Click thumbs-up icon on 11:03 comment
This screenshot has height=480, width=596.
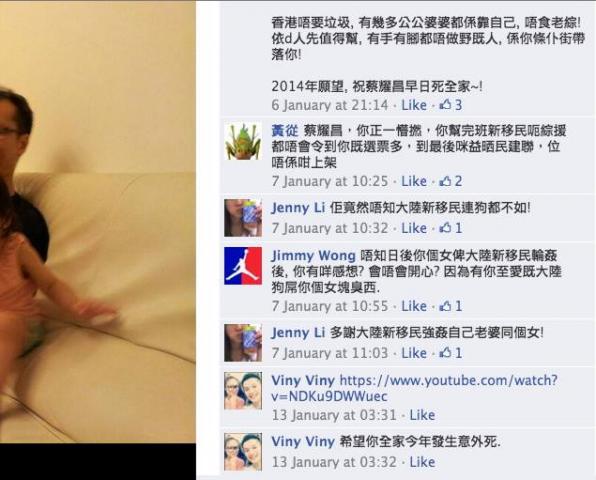point(445,353)
